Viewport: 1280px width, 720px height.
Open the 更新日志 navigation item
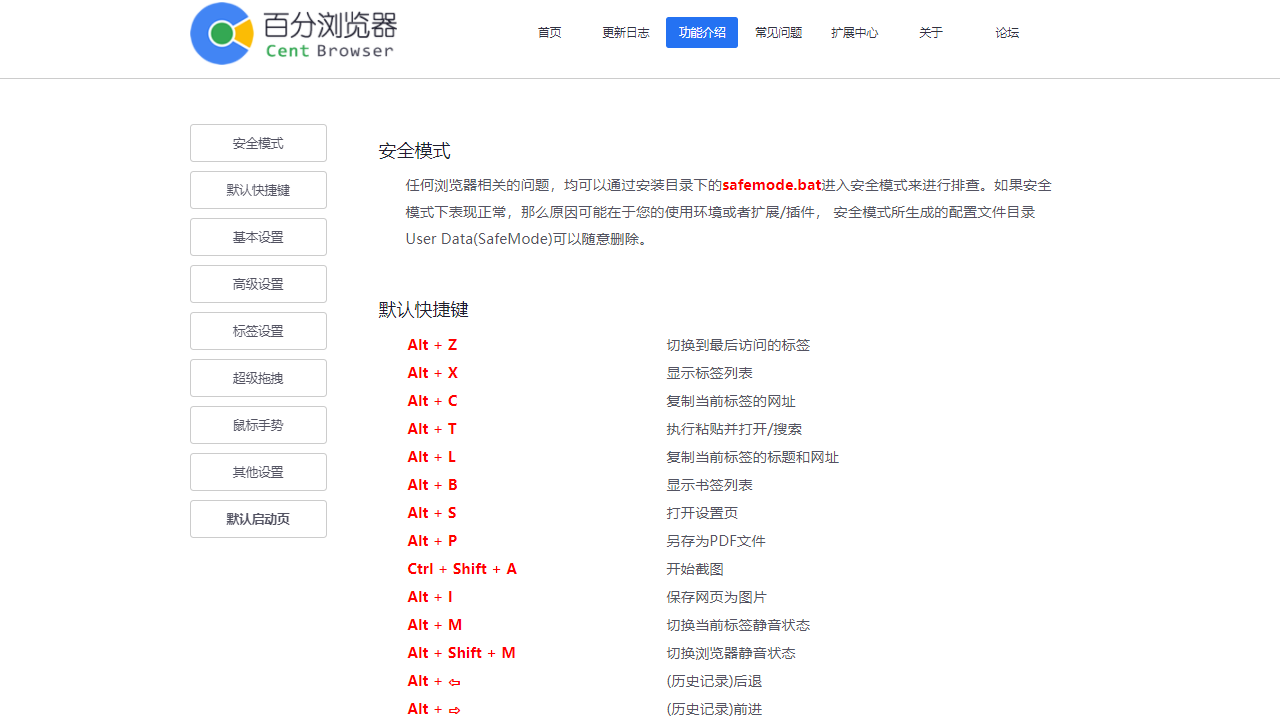pos(625,32)
